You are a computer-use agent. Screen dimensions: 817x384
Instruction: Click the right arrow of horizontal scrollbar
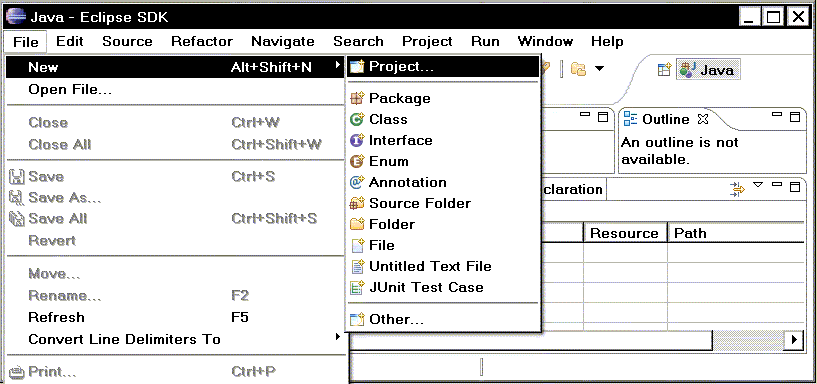point(794,340)
